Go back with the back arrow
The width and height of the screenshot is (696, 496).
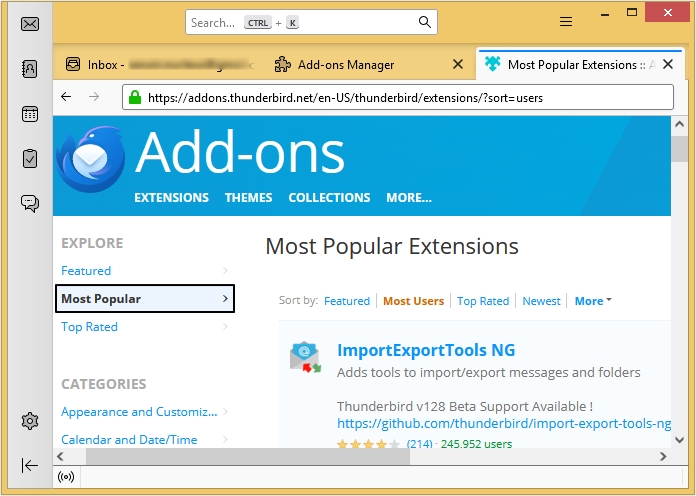point(66,96)
